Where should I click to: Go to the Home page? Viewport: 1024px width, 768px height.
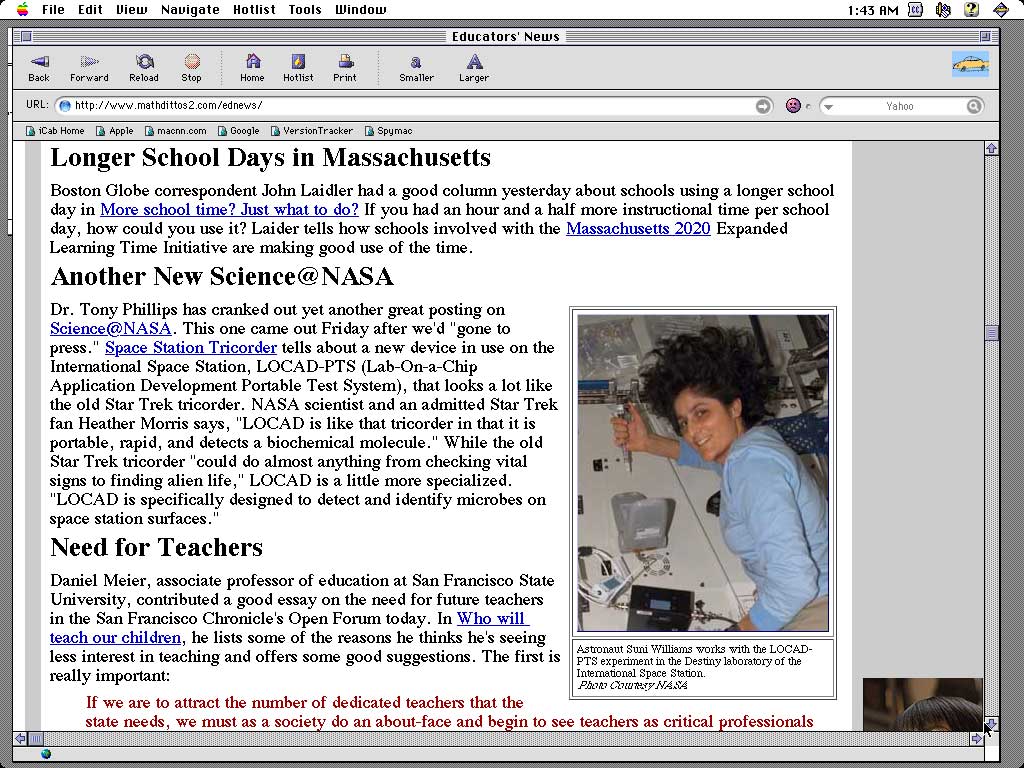(252, 68)
